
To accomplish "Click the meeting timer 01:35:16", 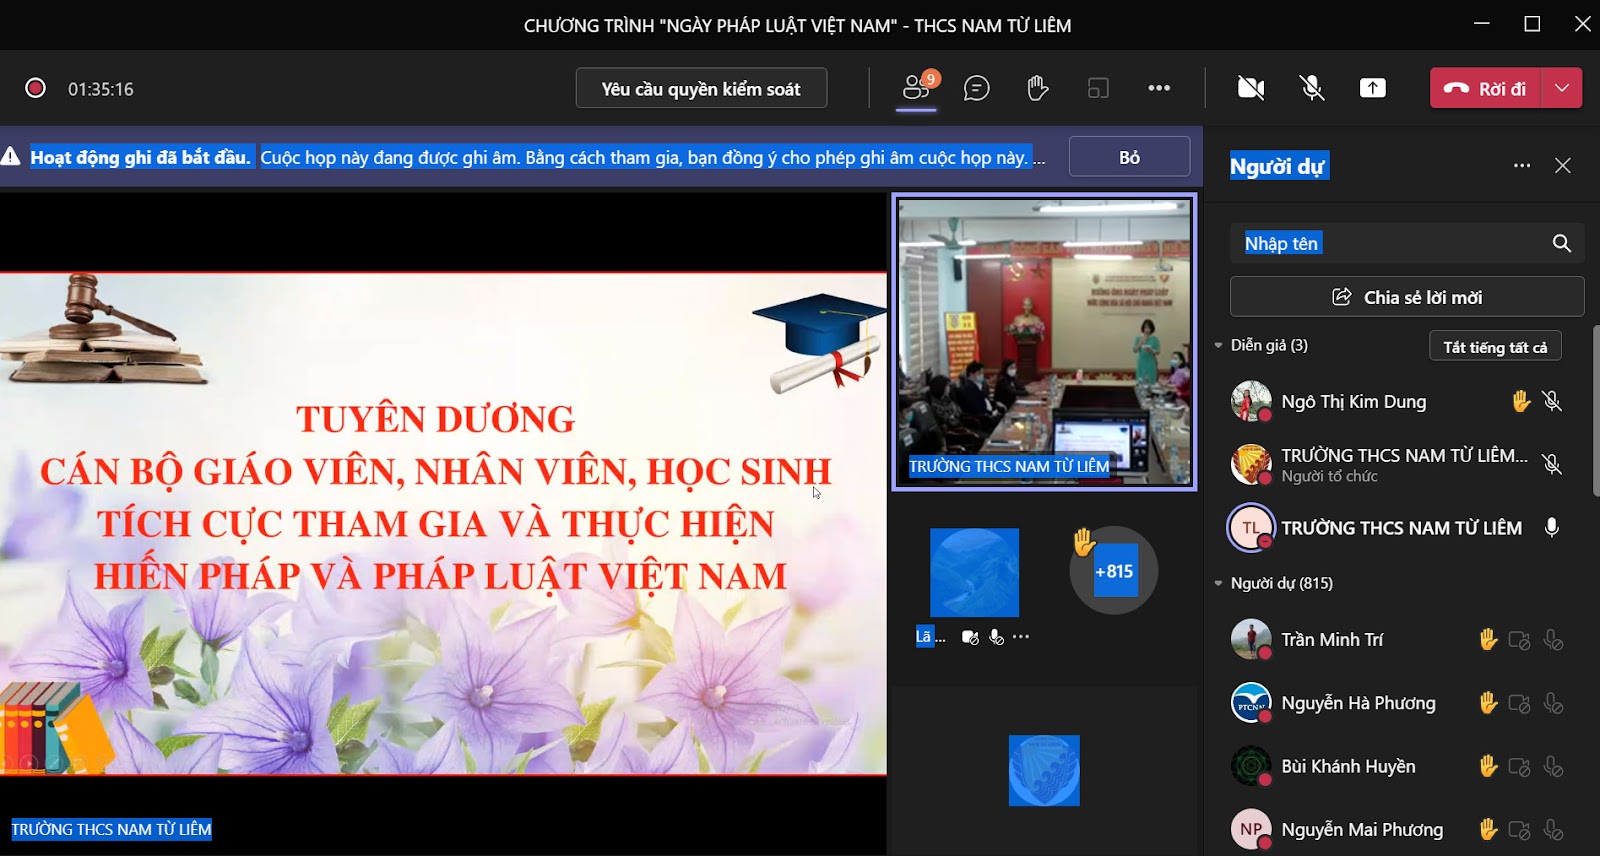I will coord(101,89).
